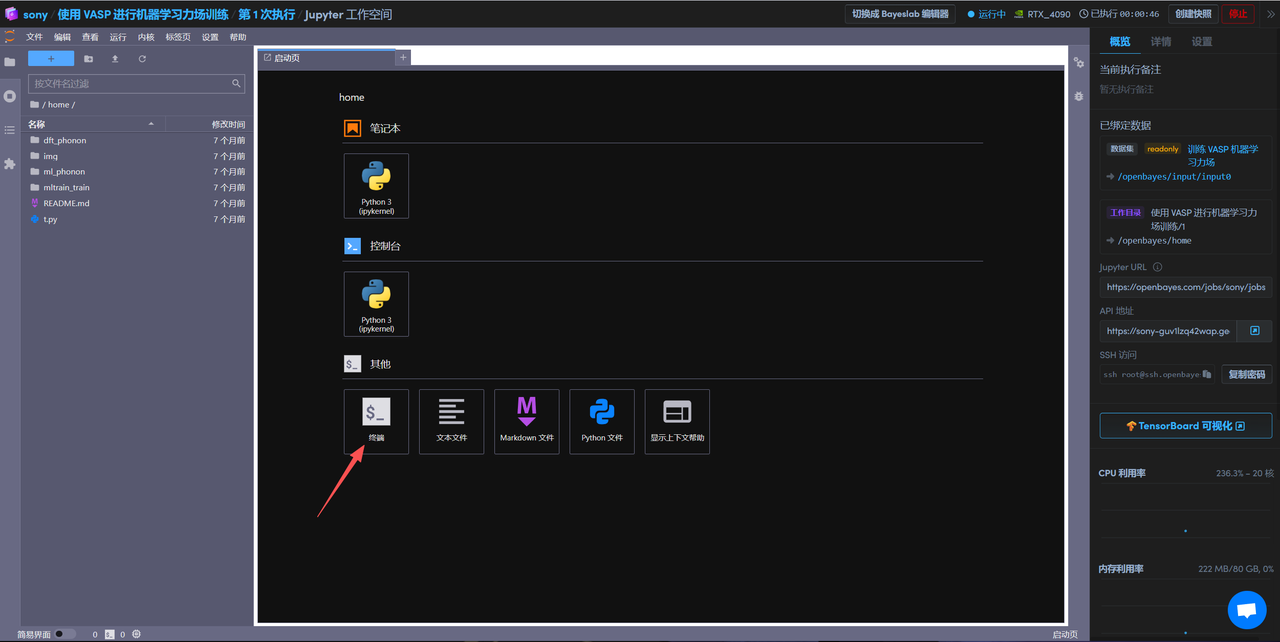Open the 标签页 menu
Screen dimensions: 1280x642
click(178, 37)
